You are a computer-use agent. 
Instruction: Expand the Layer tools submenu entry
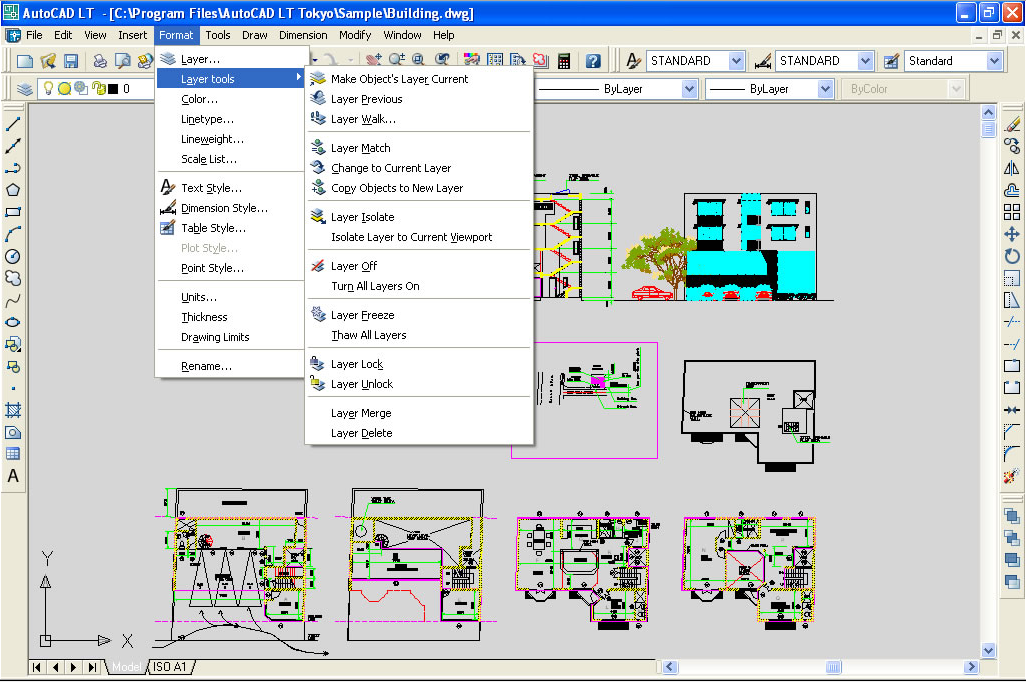(x=232, y=79)
